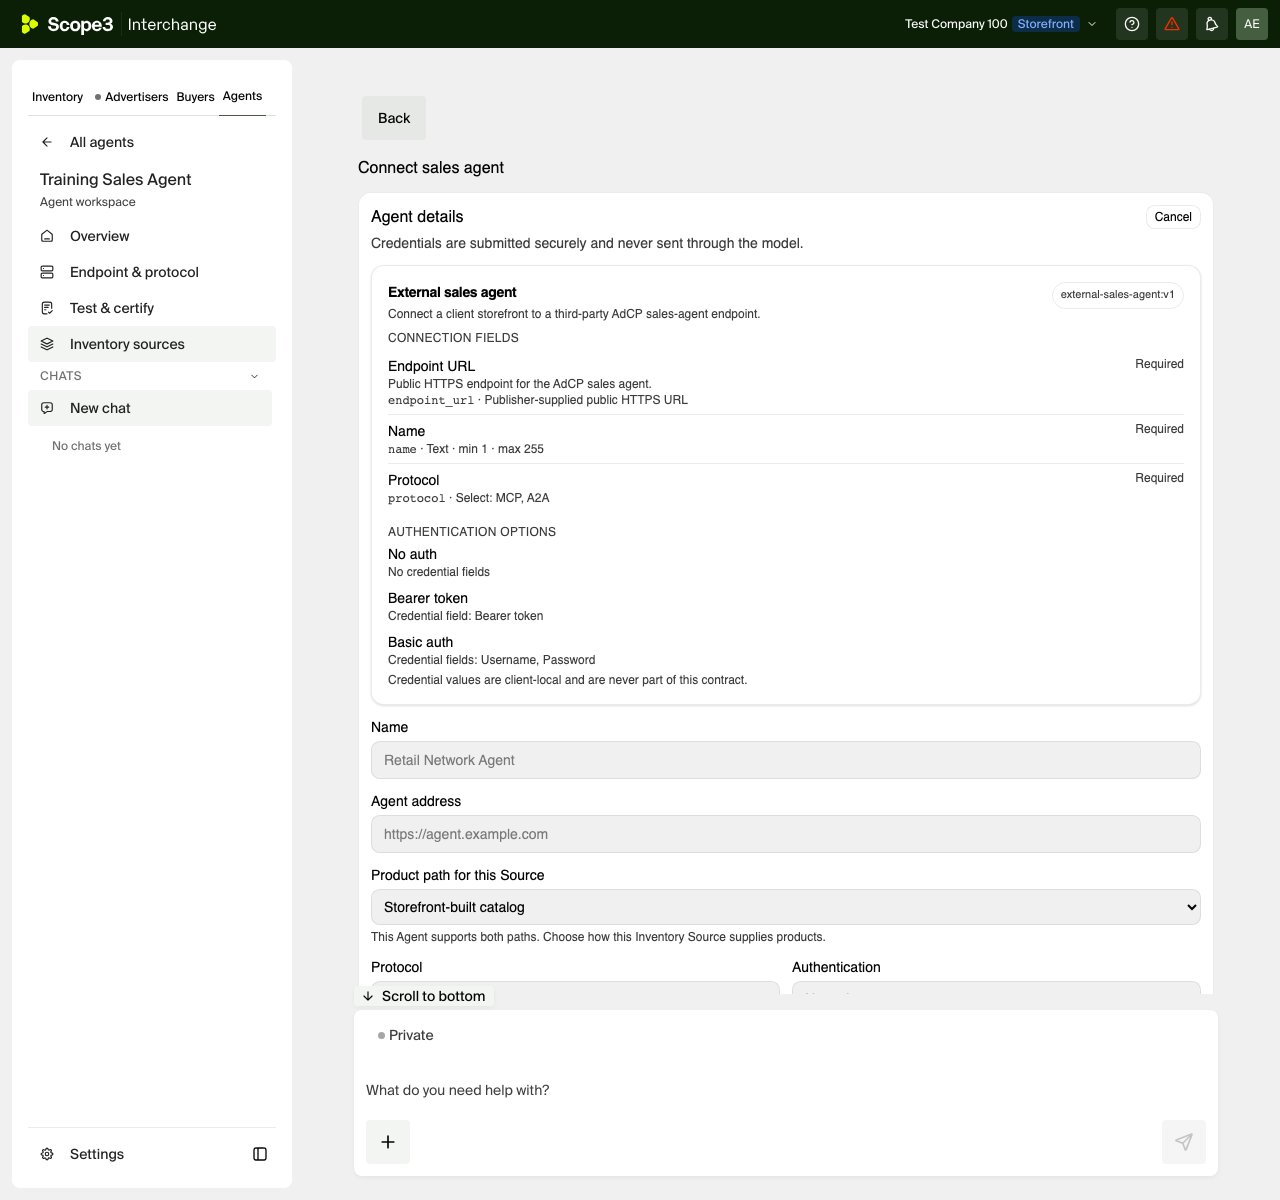
Task: Open Overview in agent workspace
Action: pyautogui.click(x=152, y=236)
